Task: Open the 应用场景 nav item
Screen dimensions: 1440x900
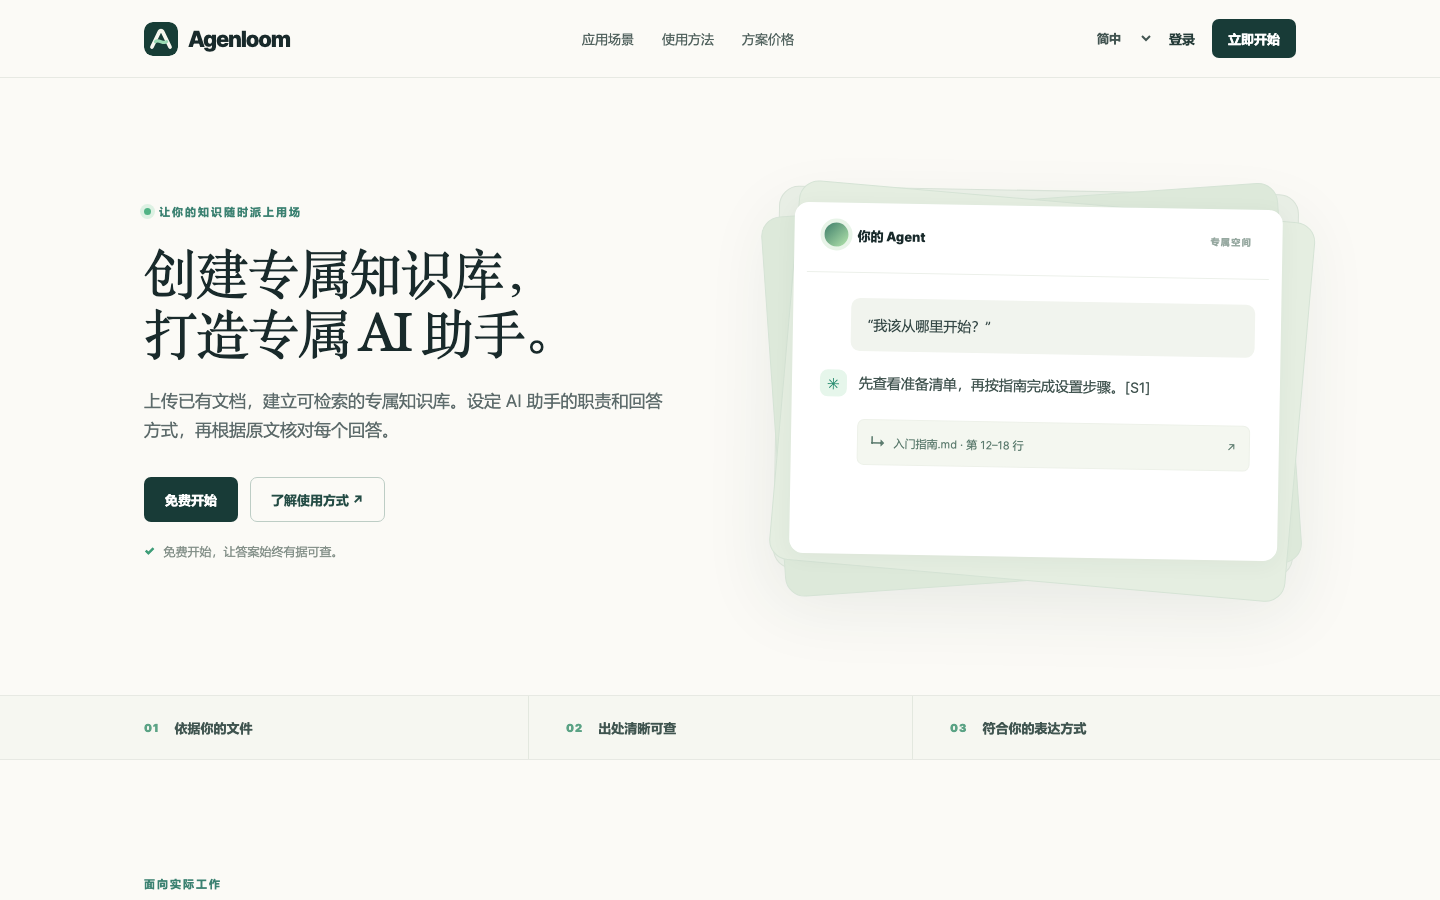Action: click(x=608, y=39)
